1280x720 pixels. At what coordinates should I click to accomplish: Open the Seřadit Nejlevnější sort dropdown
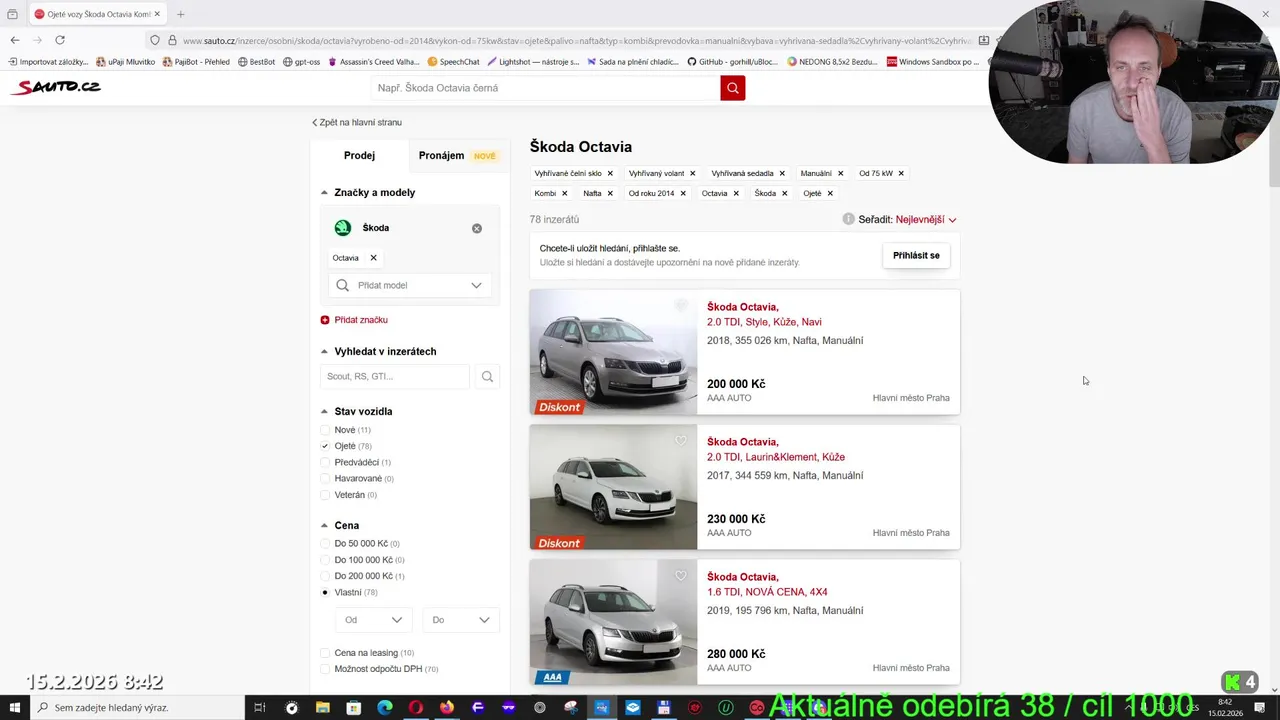click(x=926, y=219)
